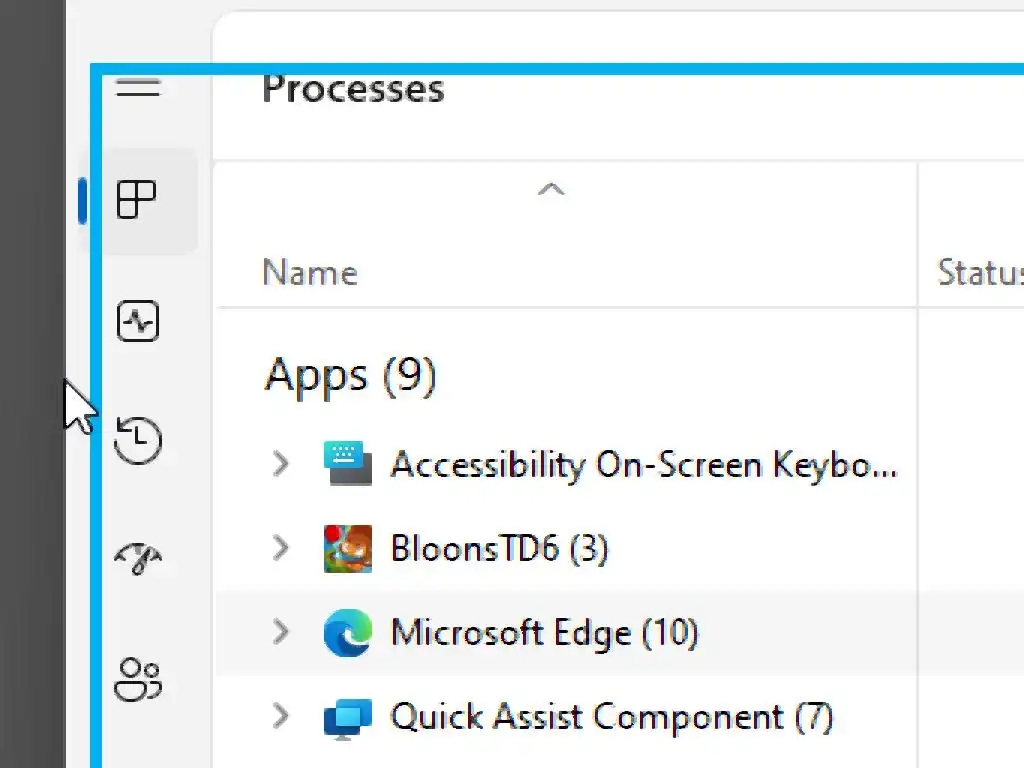1024x768 pixels.
Task: Click the Microsoft Edge logo icon
Action: 348,633
